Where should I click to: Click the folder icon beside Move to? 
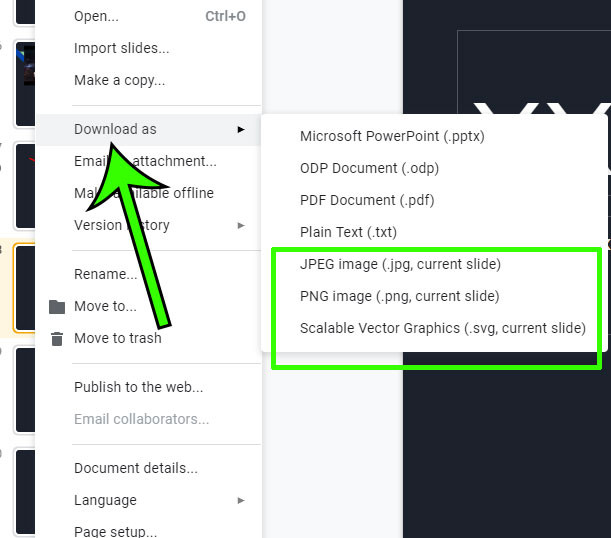(57, 307)
